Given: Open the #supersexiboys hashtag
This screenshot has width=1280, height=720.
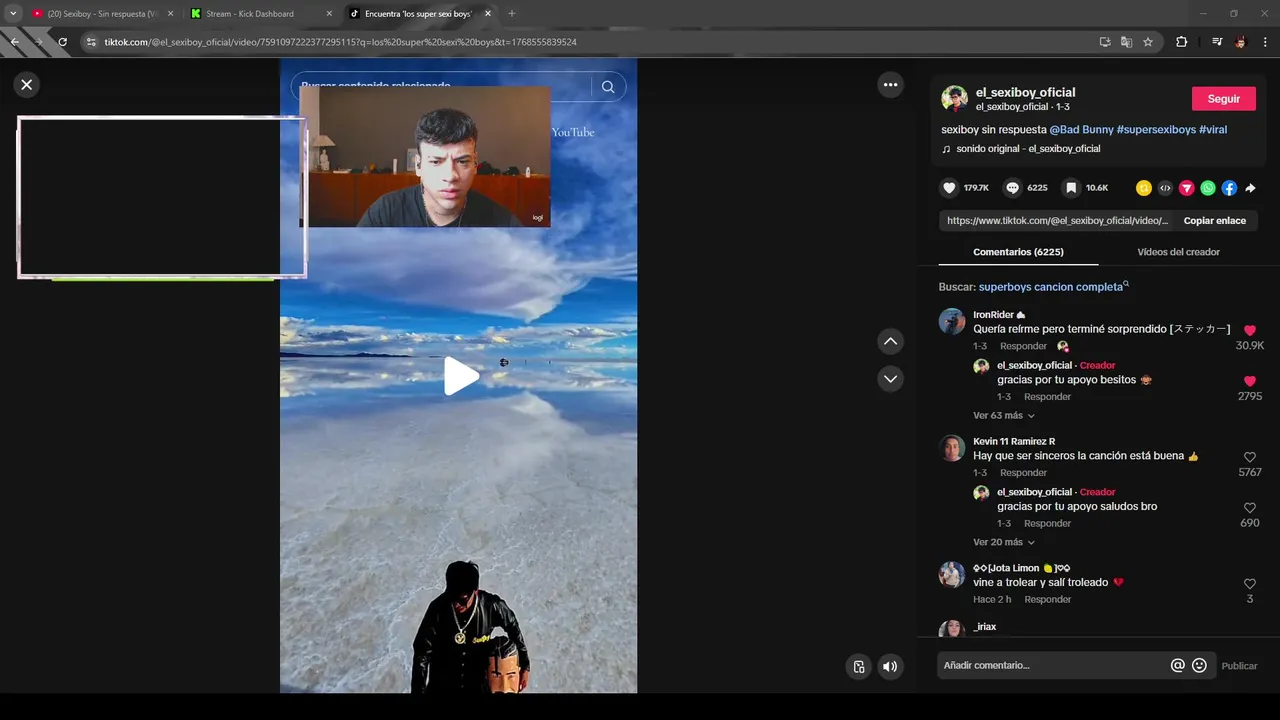Looking at the screenshot, I should (1156, 130).
